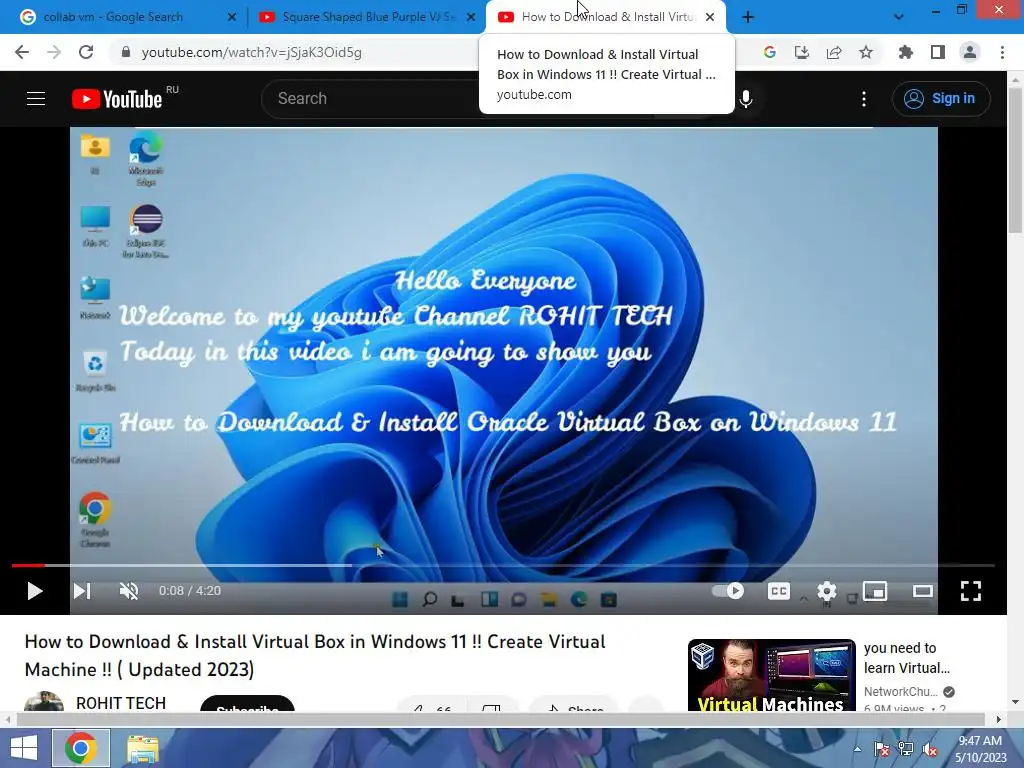The height and width of the screenshot is (768, 1024).
Task: Open video settings gear
Action: 827,591
